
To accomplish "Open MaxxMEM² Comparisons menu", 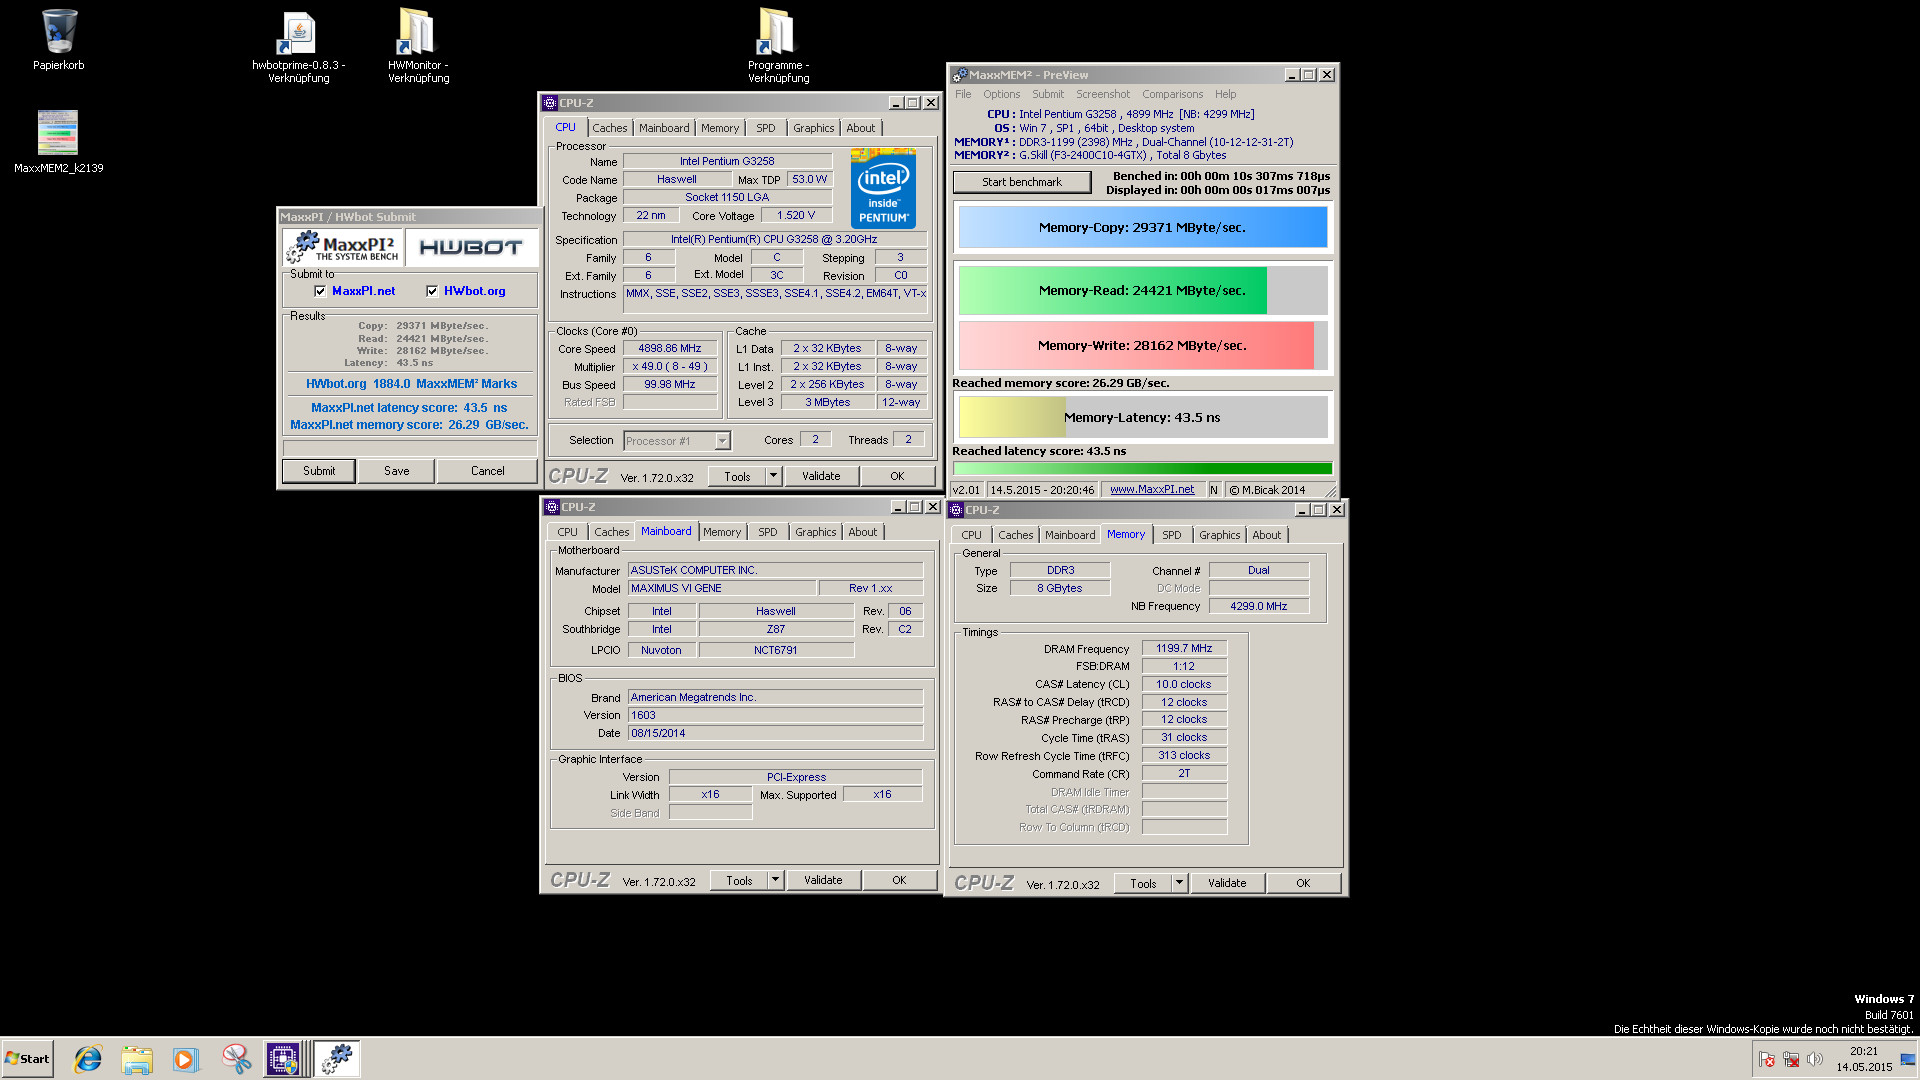I will coord(1172,95).
